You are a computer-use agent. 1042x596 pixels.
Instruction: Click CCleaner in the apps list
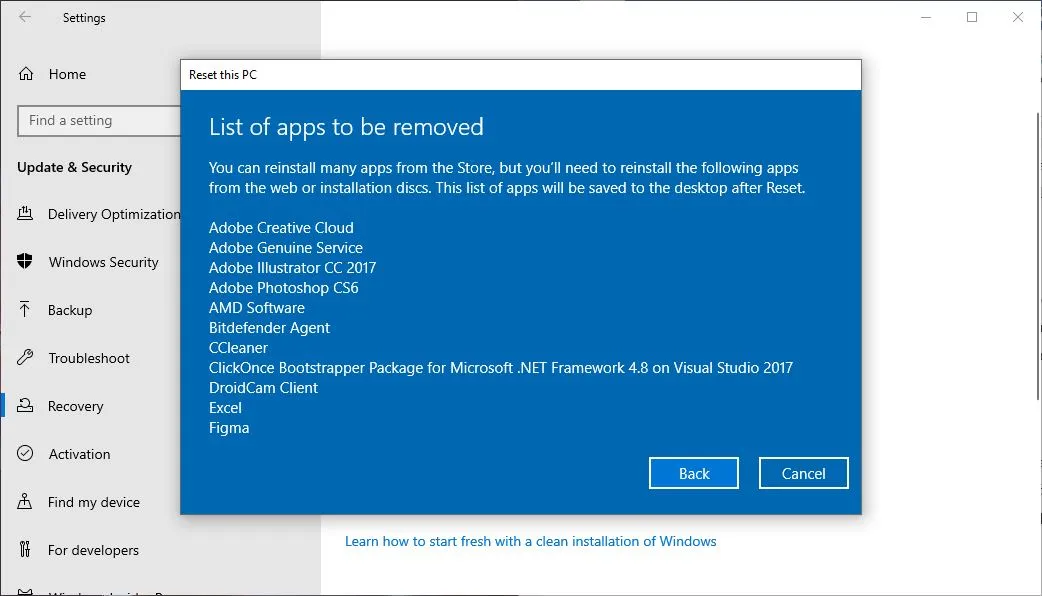coord(238,347)
